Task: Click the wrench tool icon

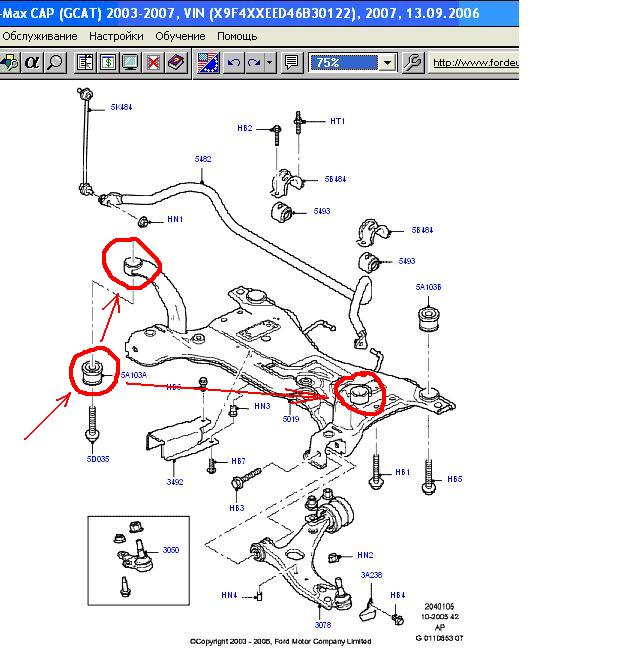Action: pos(413,63)
